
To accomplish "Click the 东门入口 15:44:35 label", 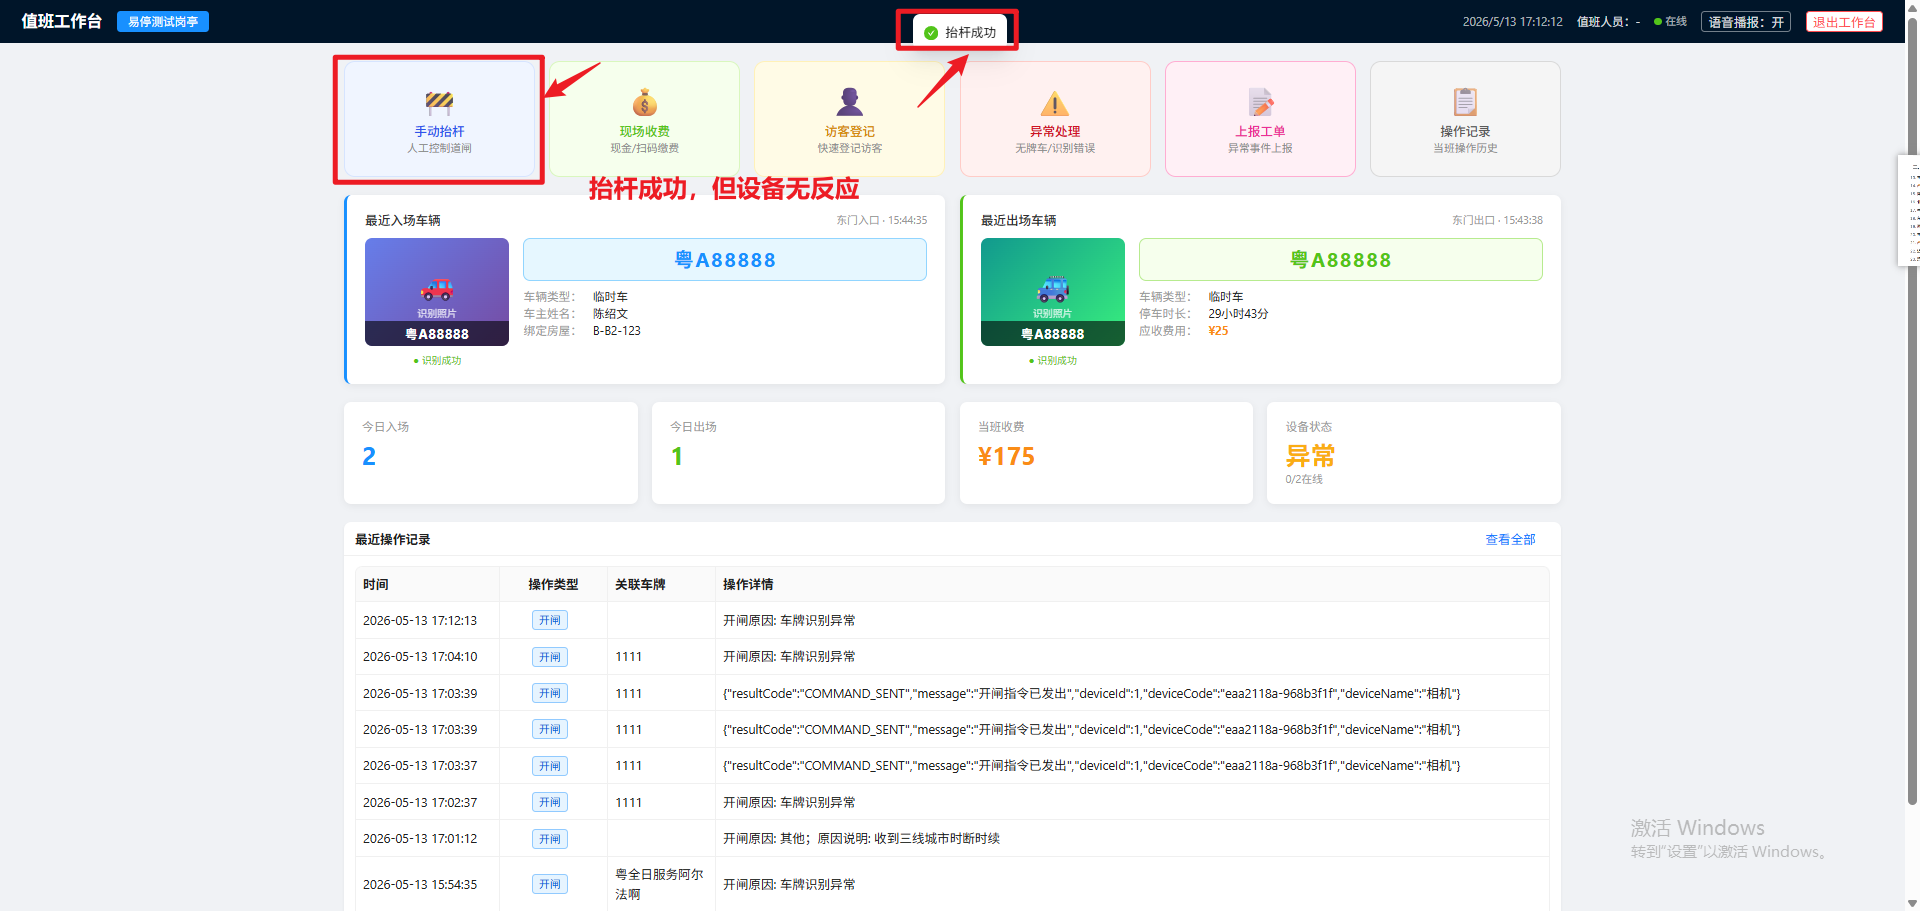I will [882, 220].
